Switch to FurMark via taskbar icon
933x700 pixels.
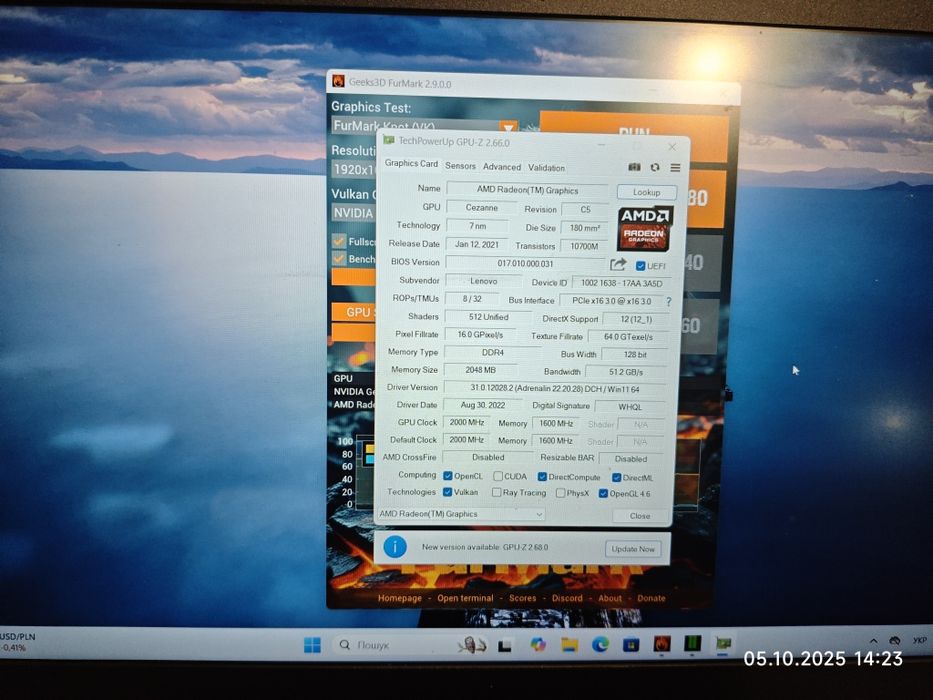click(x=662, y=643)
